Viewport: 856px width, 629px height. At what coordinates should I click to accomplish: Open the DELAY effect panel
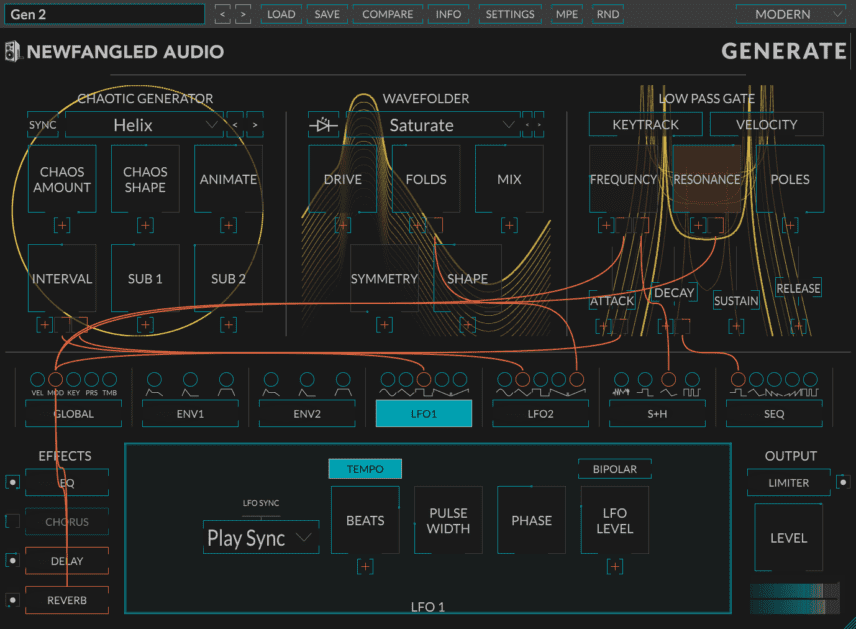coord(67,561)
